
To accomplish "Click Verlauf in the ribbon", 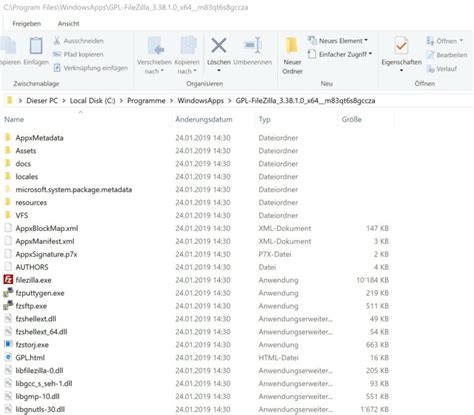I will click(442, 69).
